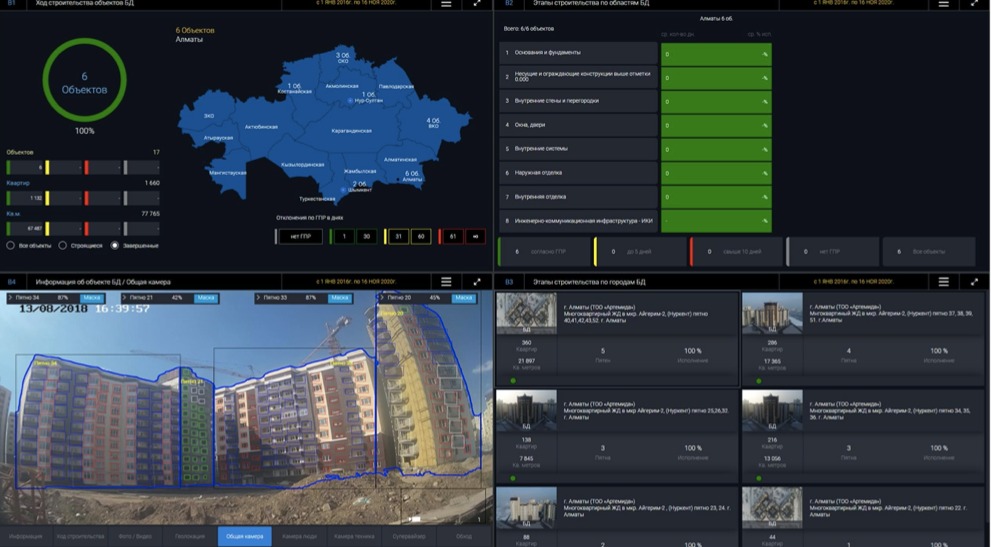Open the hamburger menu in panel B3
Screen dimensions: 991x547
943,282
